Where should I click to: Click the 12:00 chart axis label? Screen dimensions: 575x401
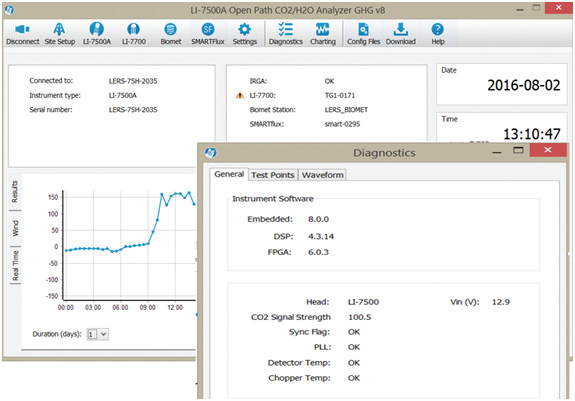click(175, 307)
